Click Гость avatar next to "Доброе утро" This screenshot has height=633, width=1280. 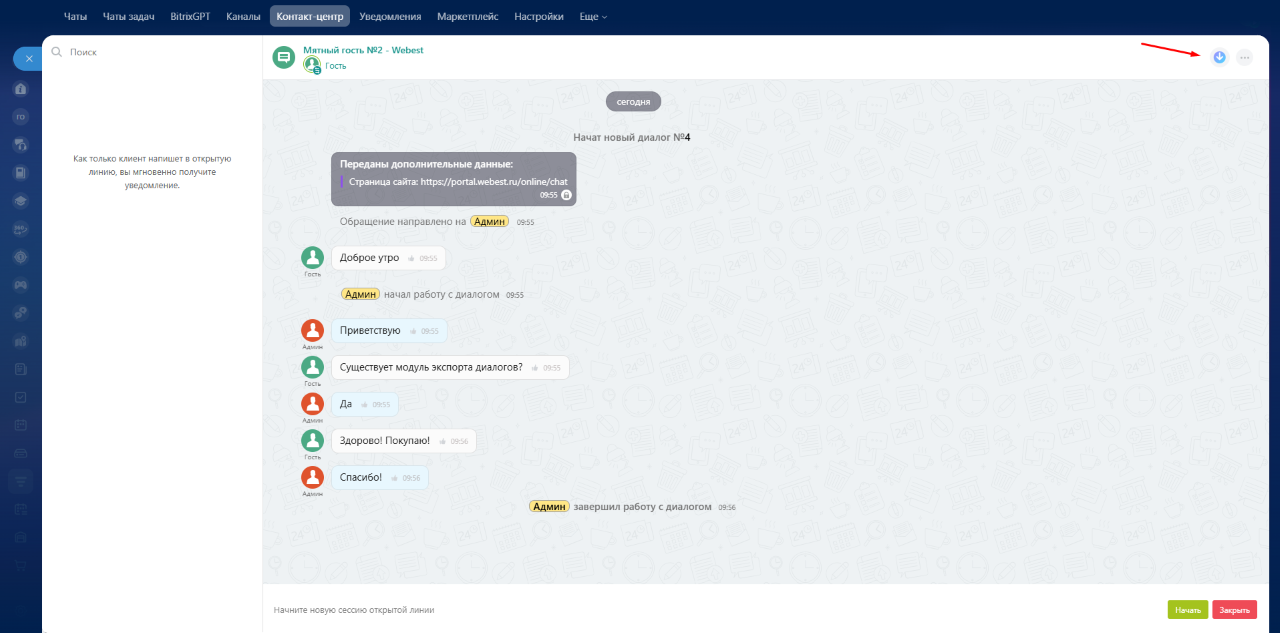coord(313,257)
